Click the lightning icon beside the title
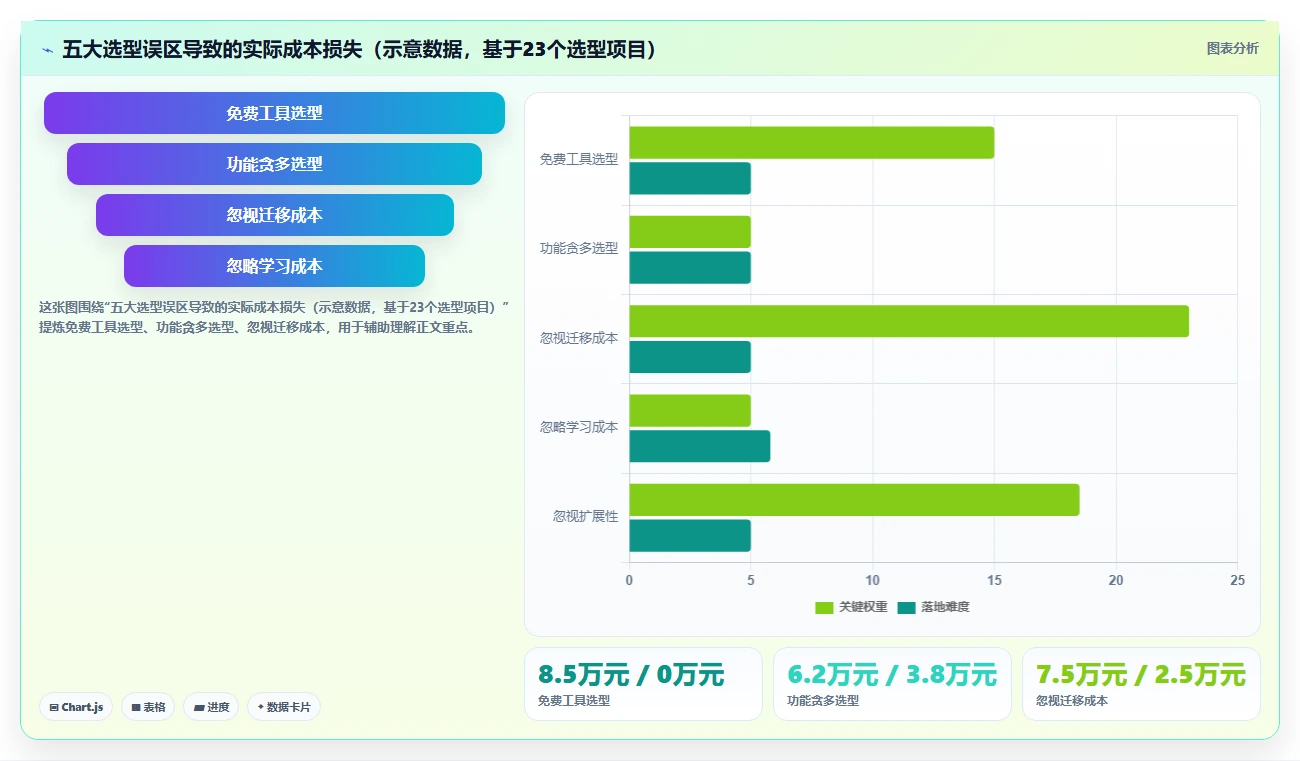Image resolution: width=1300 pixels, height=761 pixels. 47,50
